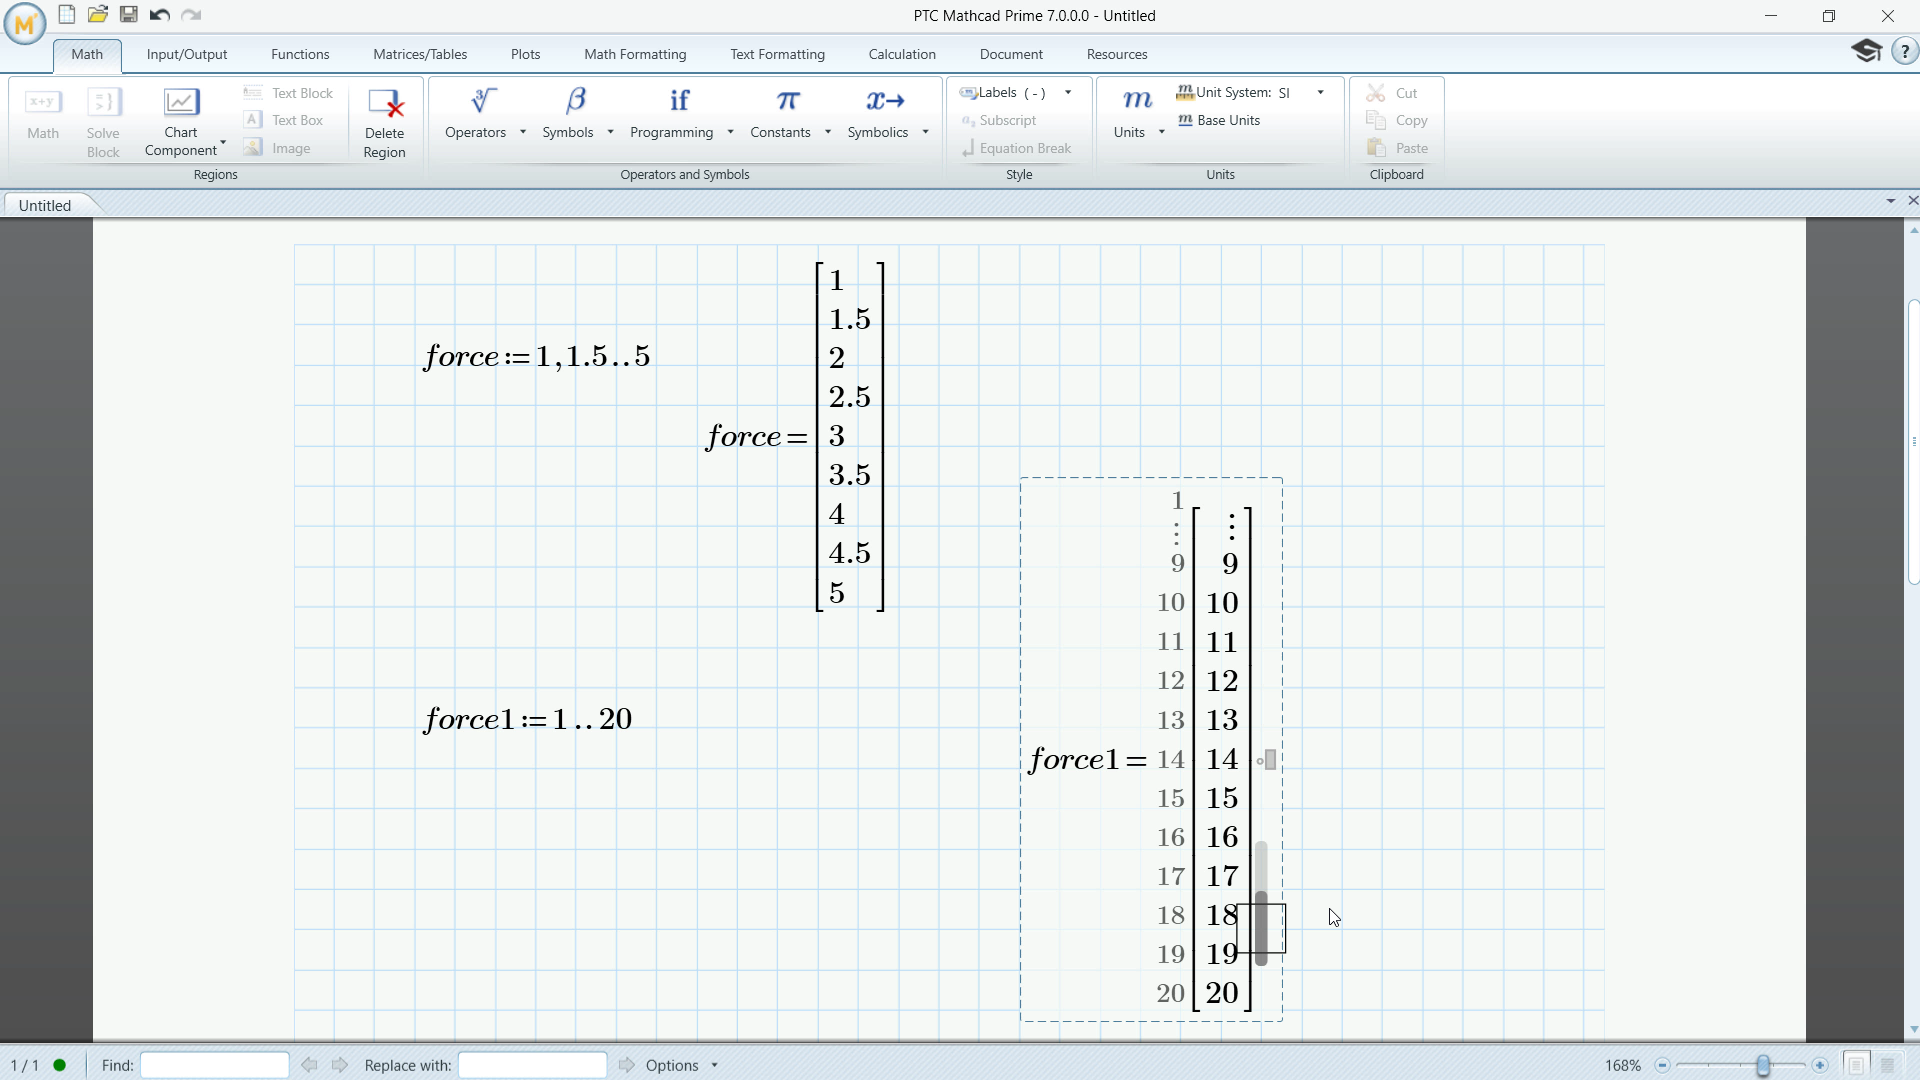Expand the Units dropdown arrow
This screenshot has width=1920, height=1080.
tap(1161, 132)
